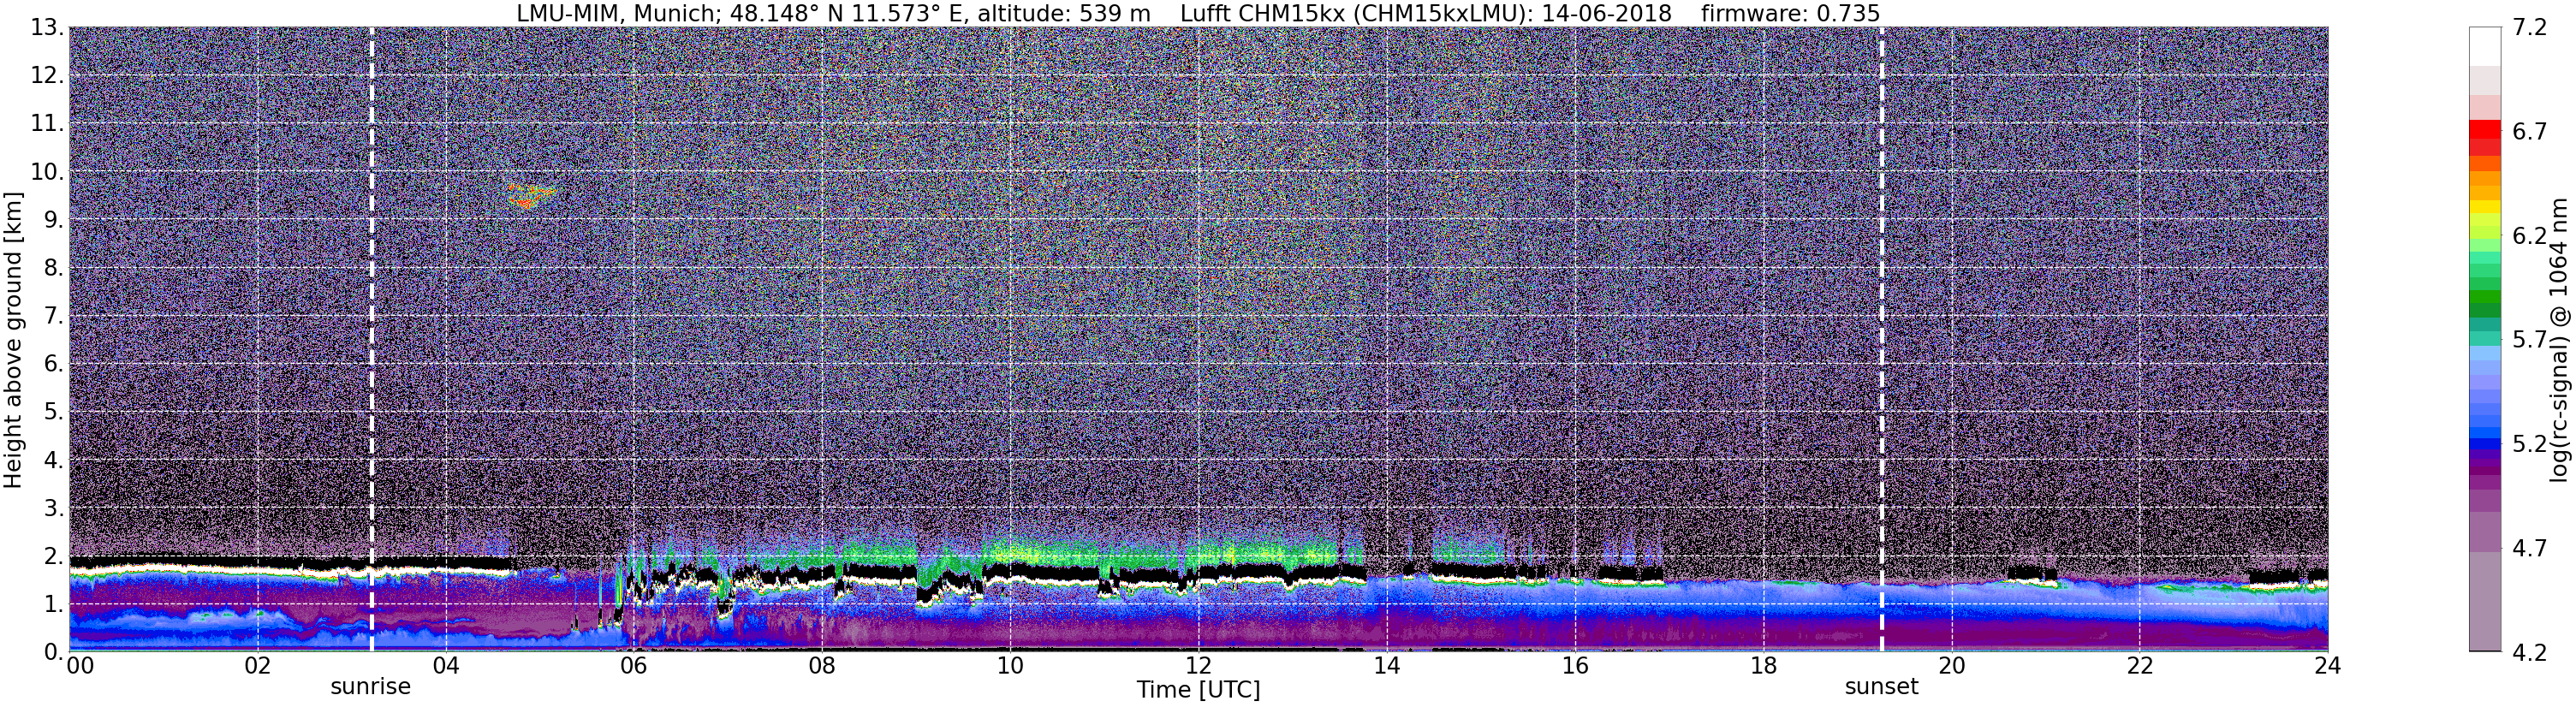Click the x-axis tick label 24

(2328, 666)
